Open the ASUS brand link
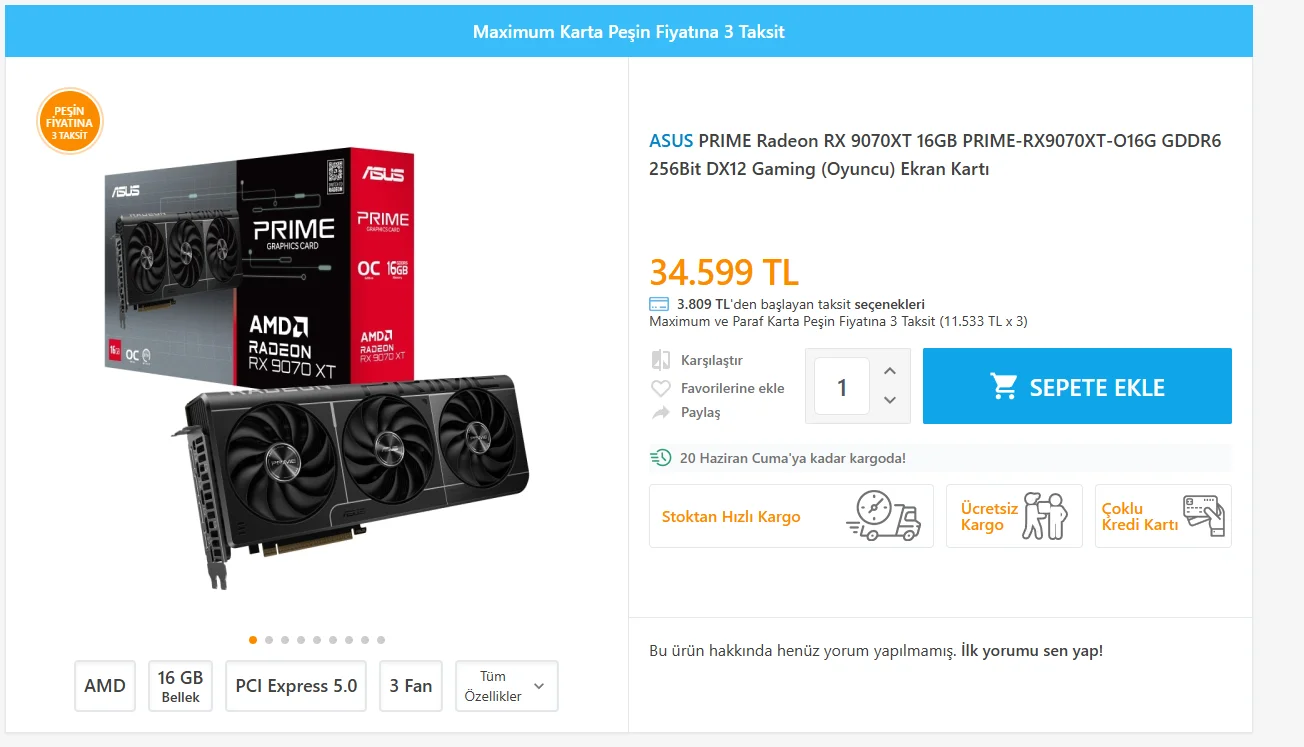The height and width of the screenshot is (747, 1304). (670, 141)
